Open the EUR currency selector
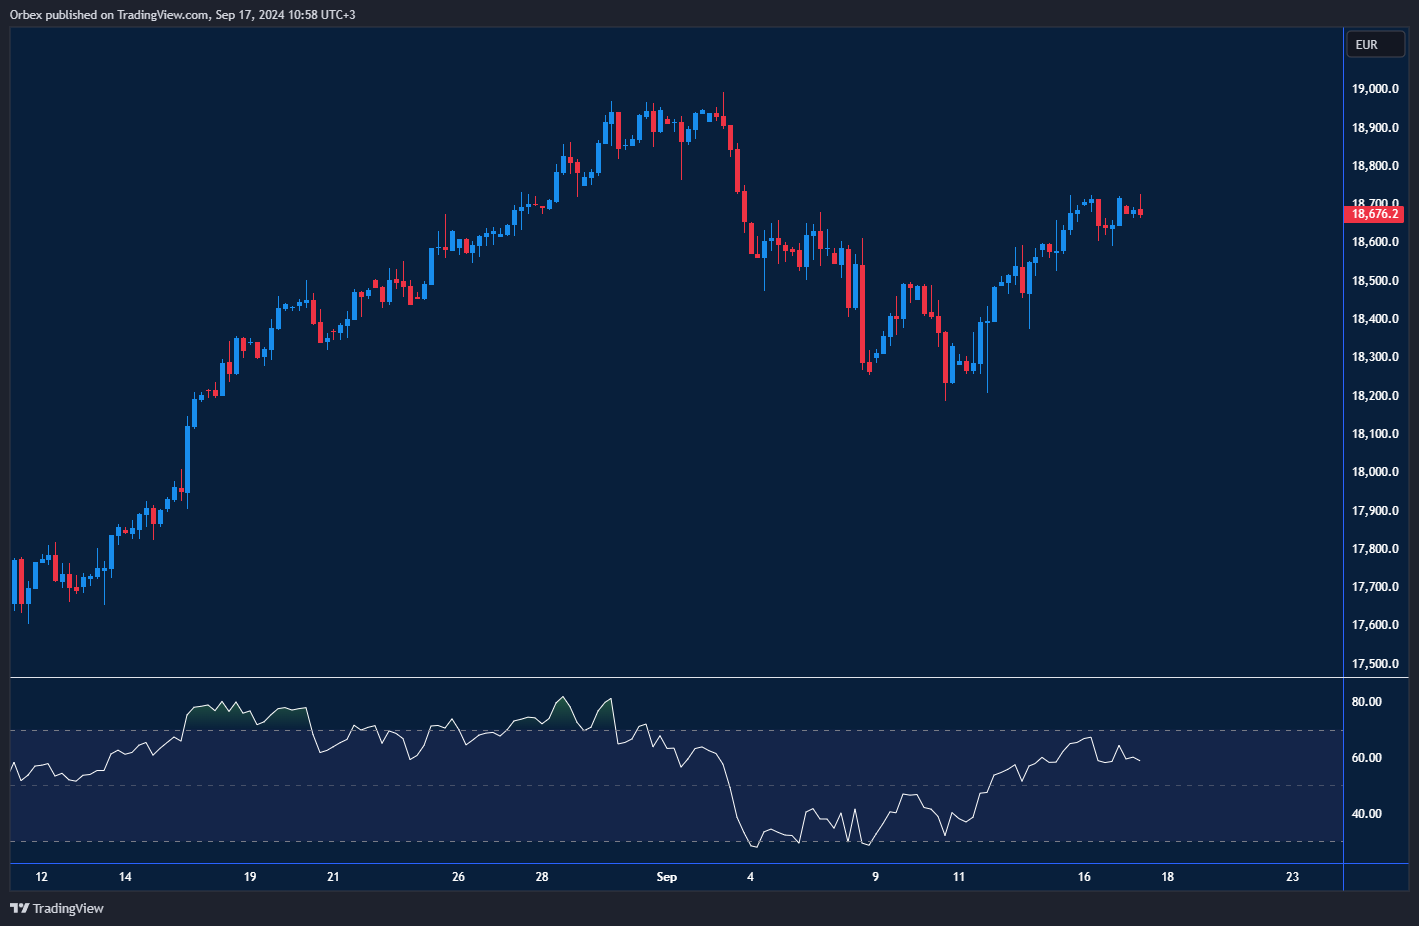 (x=1375, y=45)
